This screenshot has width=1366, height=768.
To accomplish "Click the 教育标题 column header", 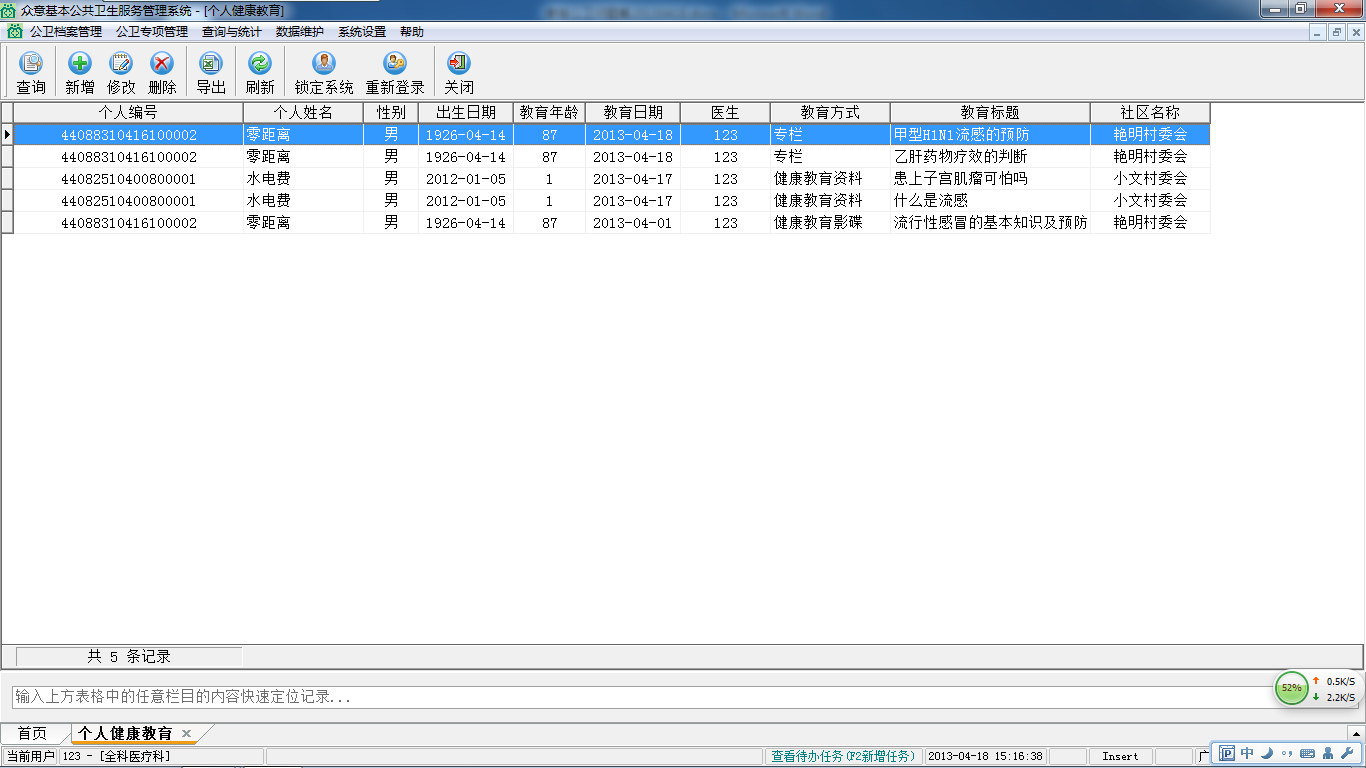I will (x=990, y=112).
